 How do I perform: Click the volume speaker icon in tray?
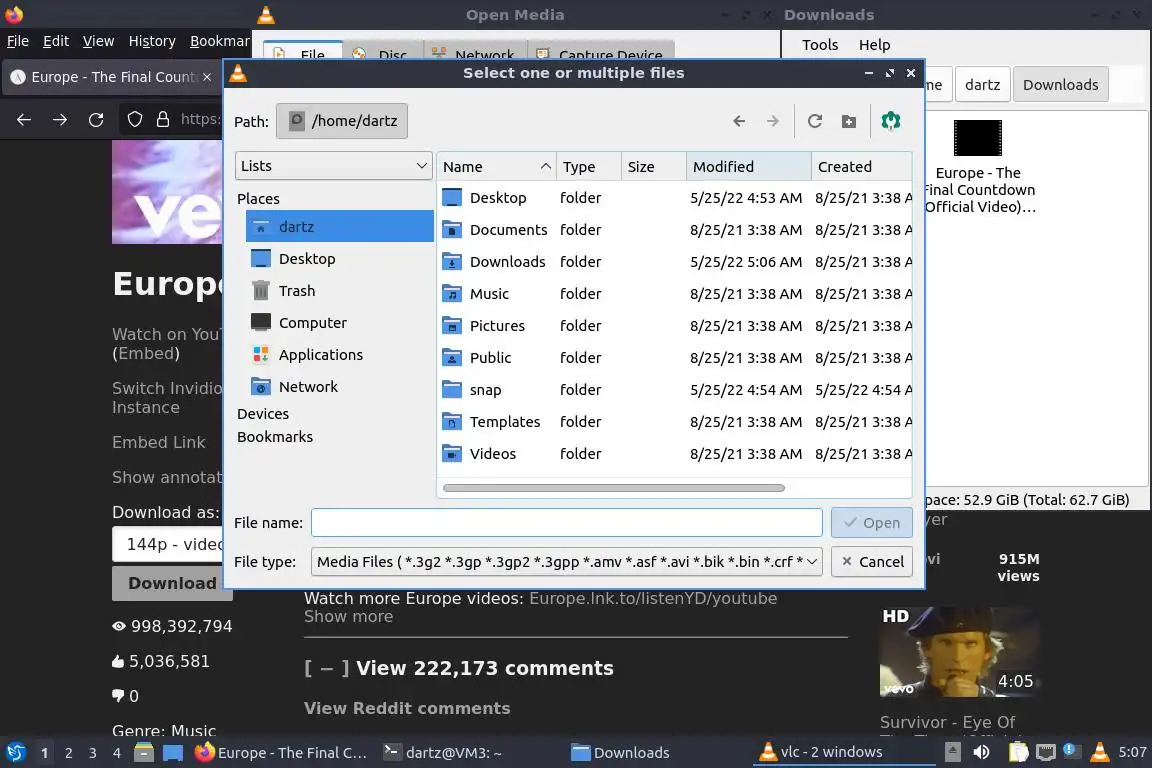pyautogui.click(x=981, y=752)
